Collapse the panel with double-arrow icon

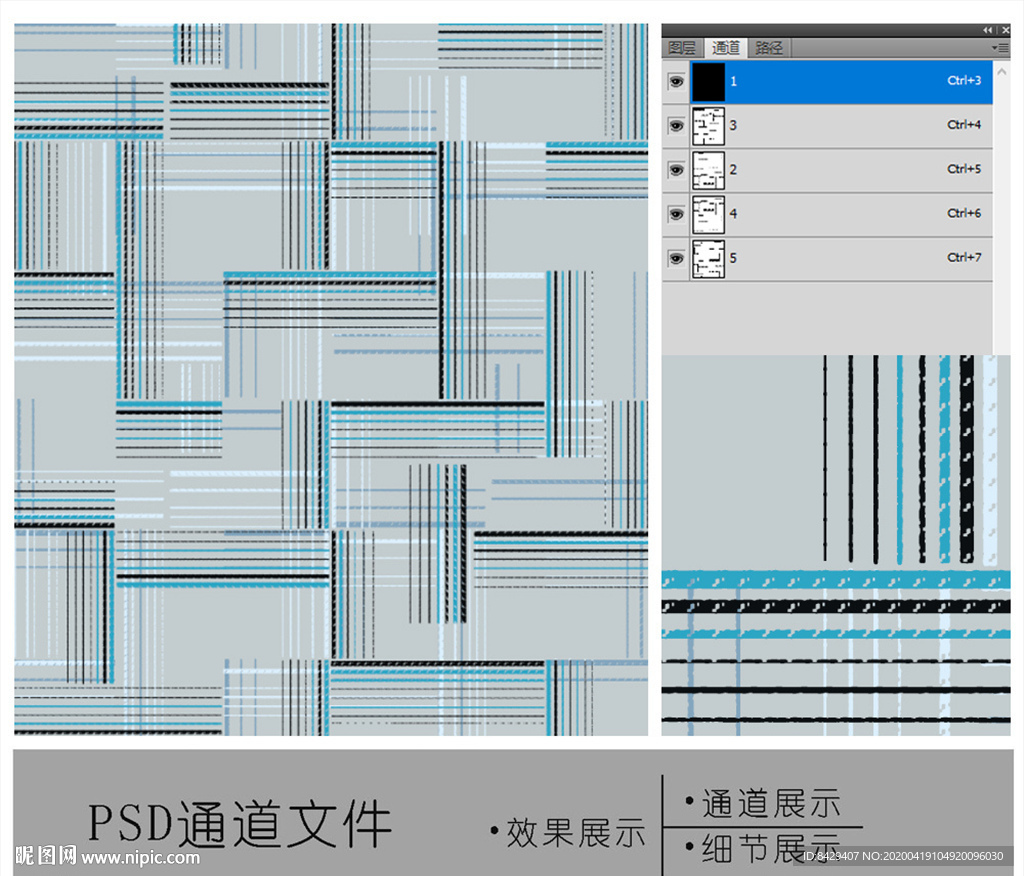(x=987, y=30)
